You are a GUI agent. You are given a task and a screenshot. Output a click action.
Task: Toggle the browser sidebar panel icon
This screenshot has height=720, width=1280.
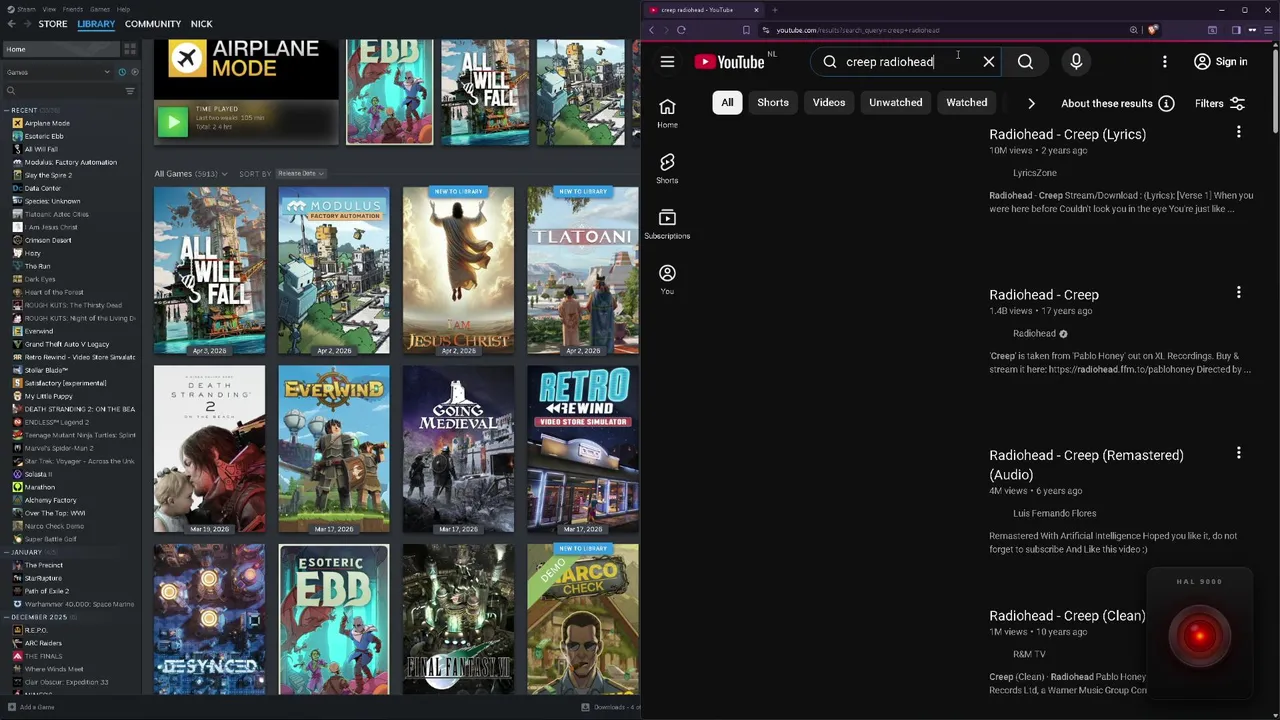(x=1236, y=30)
